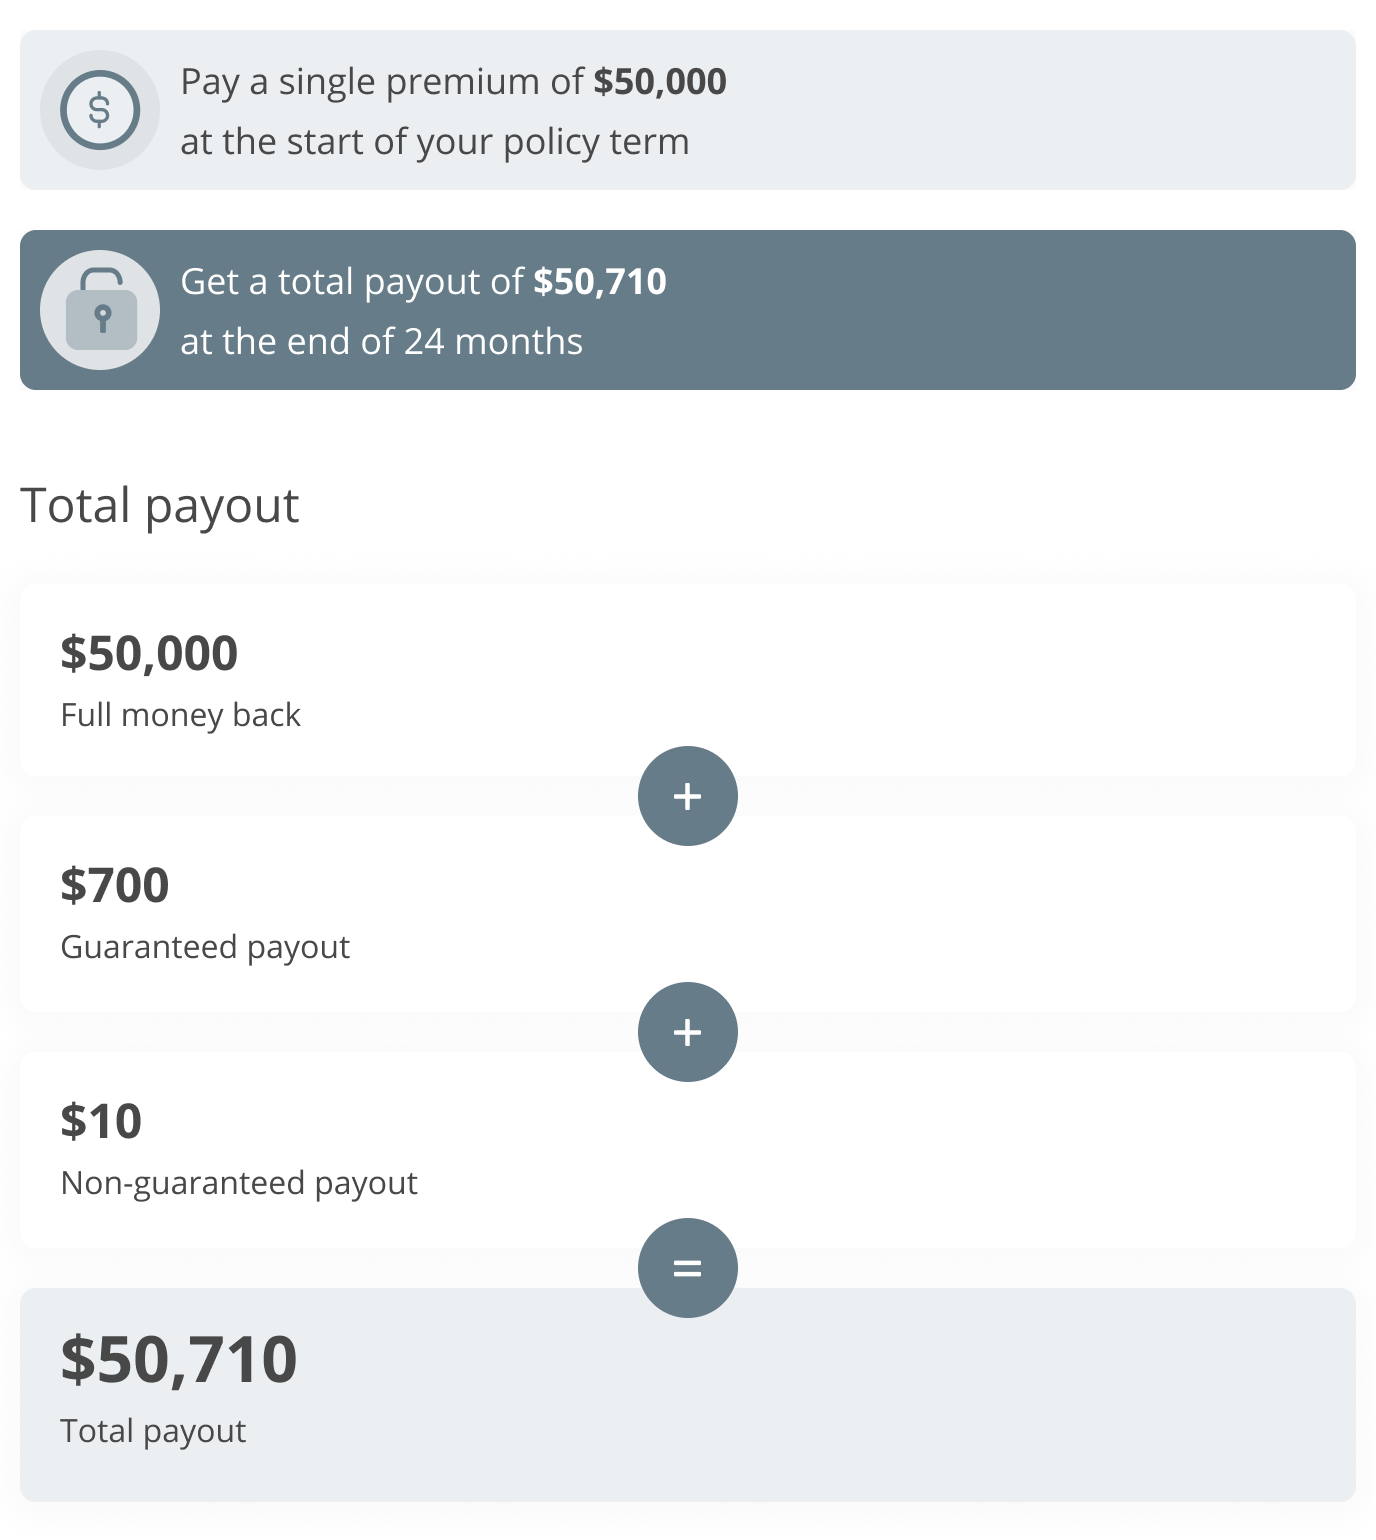The width and height of the screenshot is (1376, 1540).
Task: Click the second plus circle icon
Action: 687,1032
